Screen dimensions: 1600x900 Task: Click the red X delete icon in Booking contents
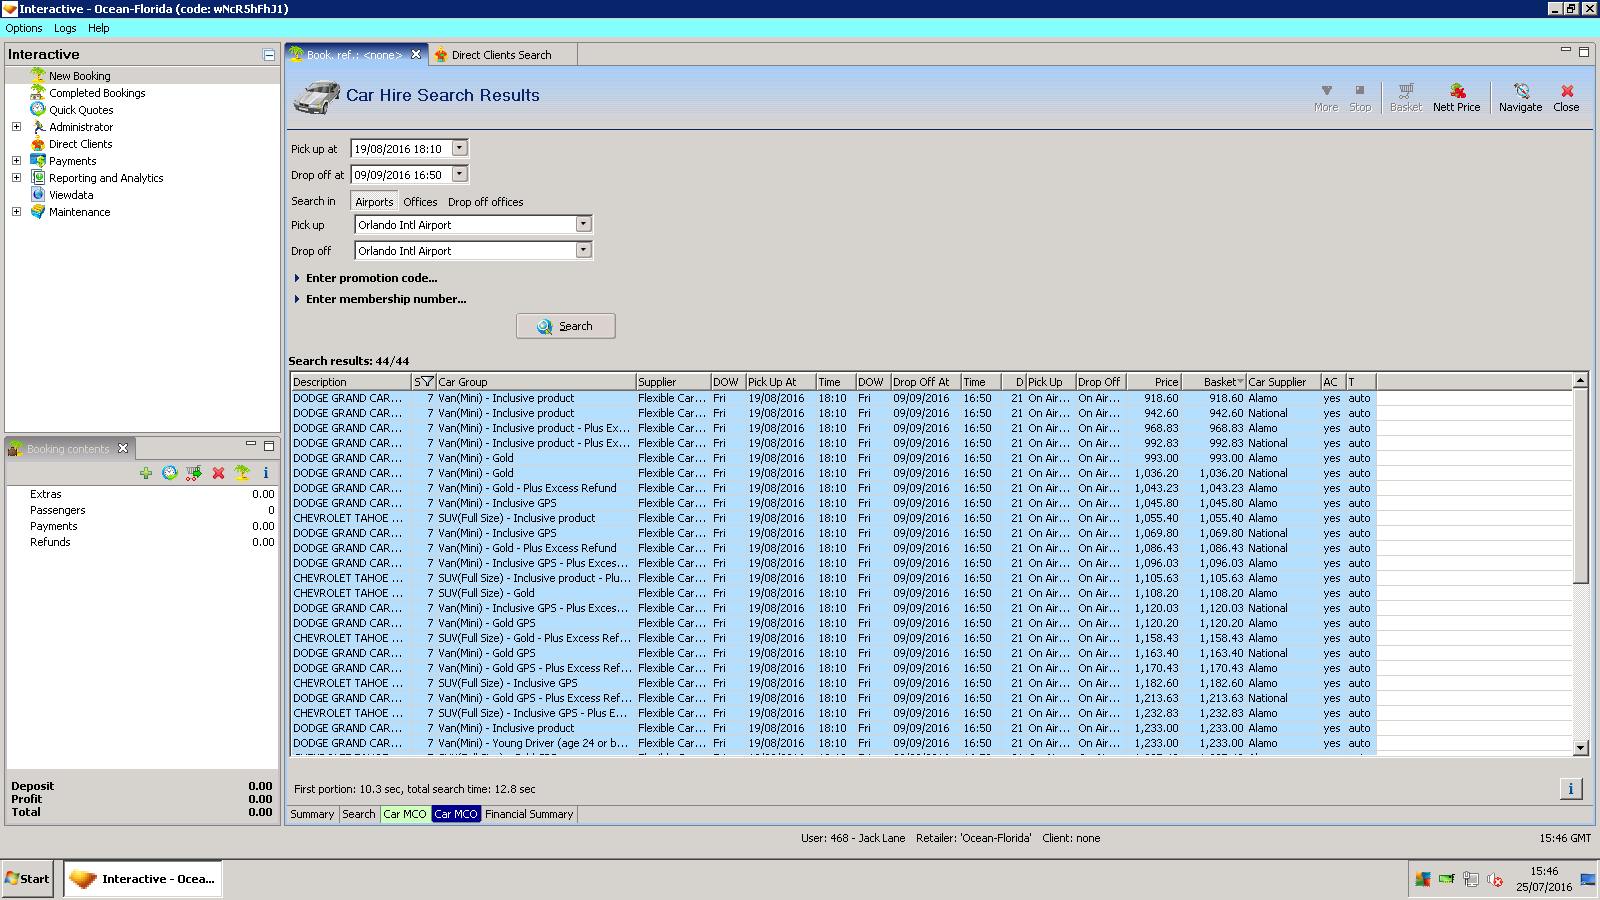click(x=218, y=473)
